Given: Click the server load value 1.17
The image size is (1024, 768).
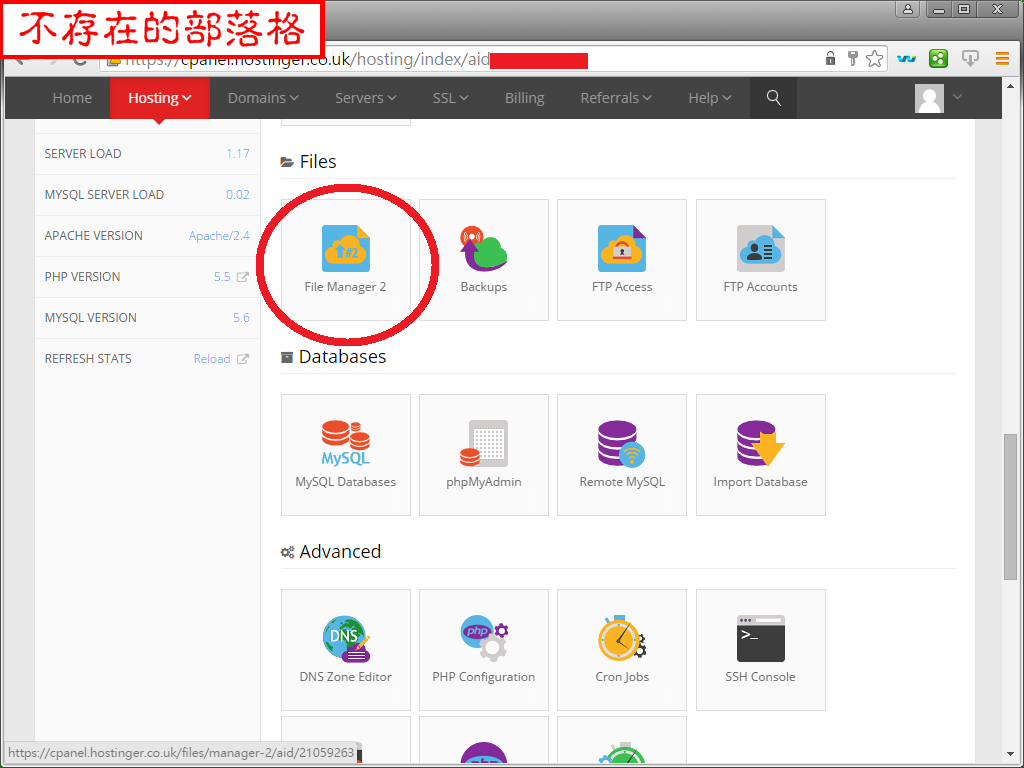Looking at the screenshot, I should [x=238, y=153].
